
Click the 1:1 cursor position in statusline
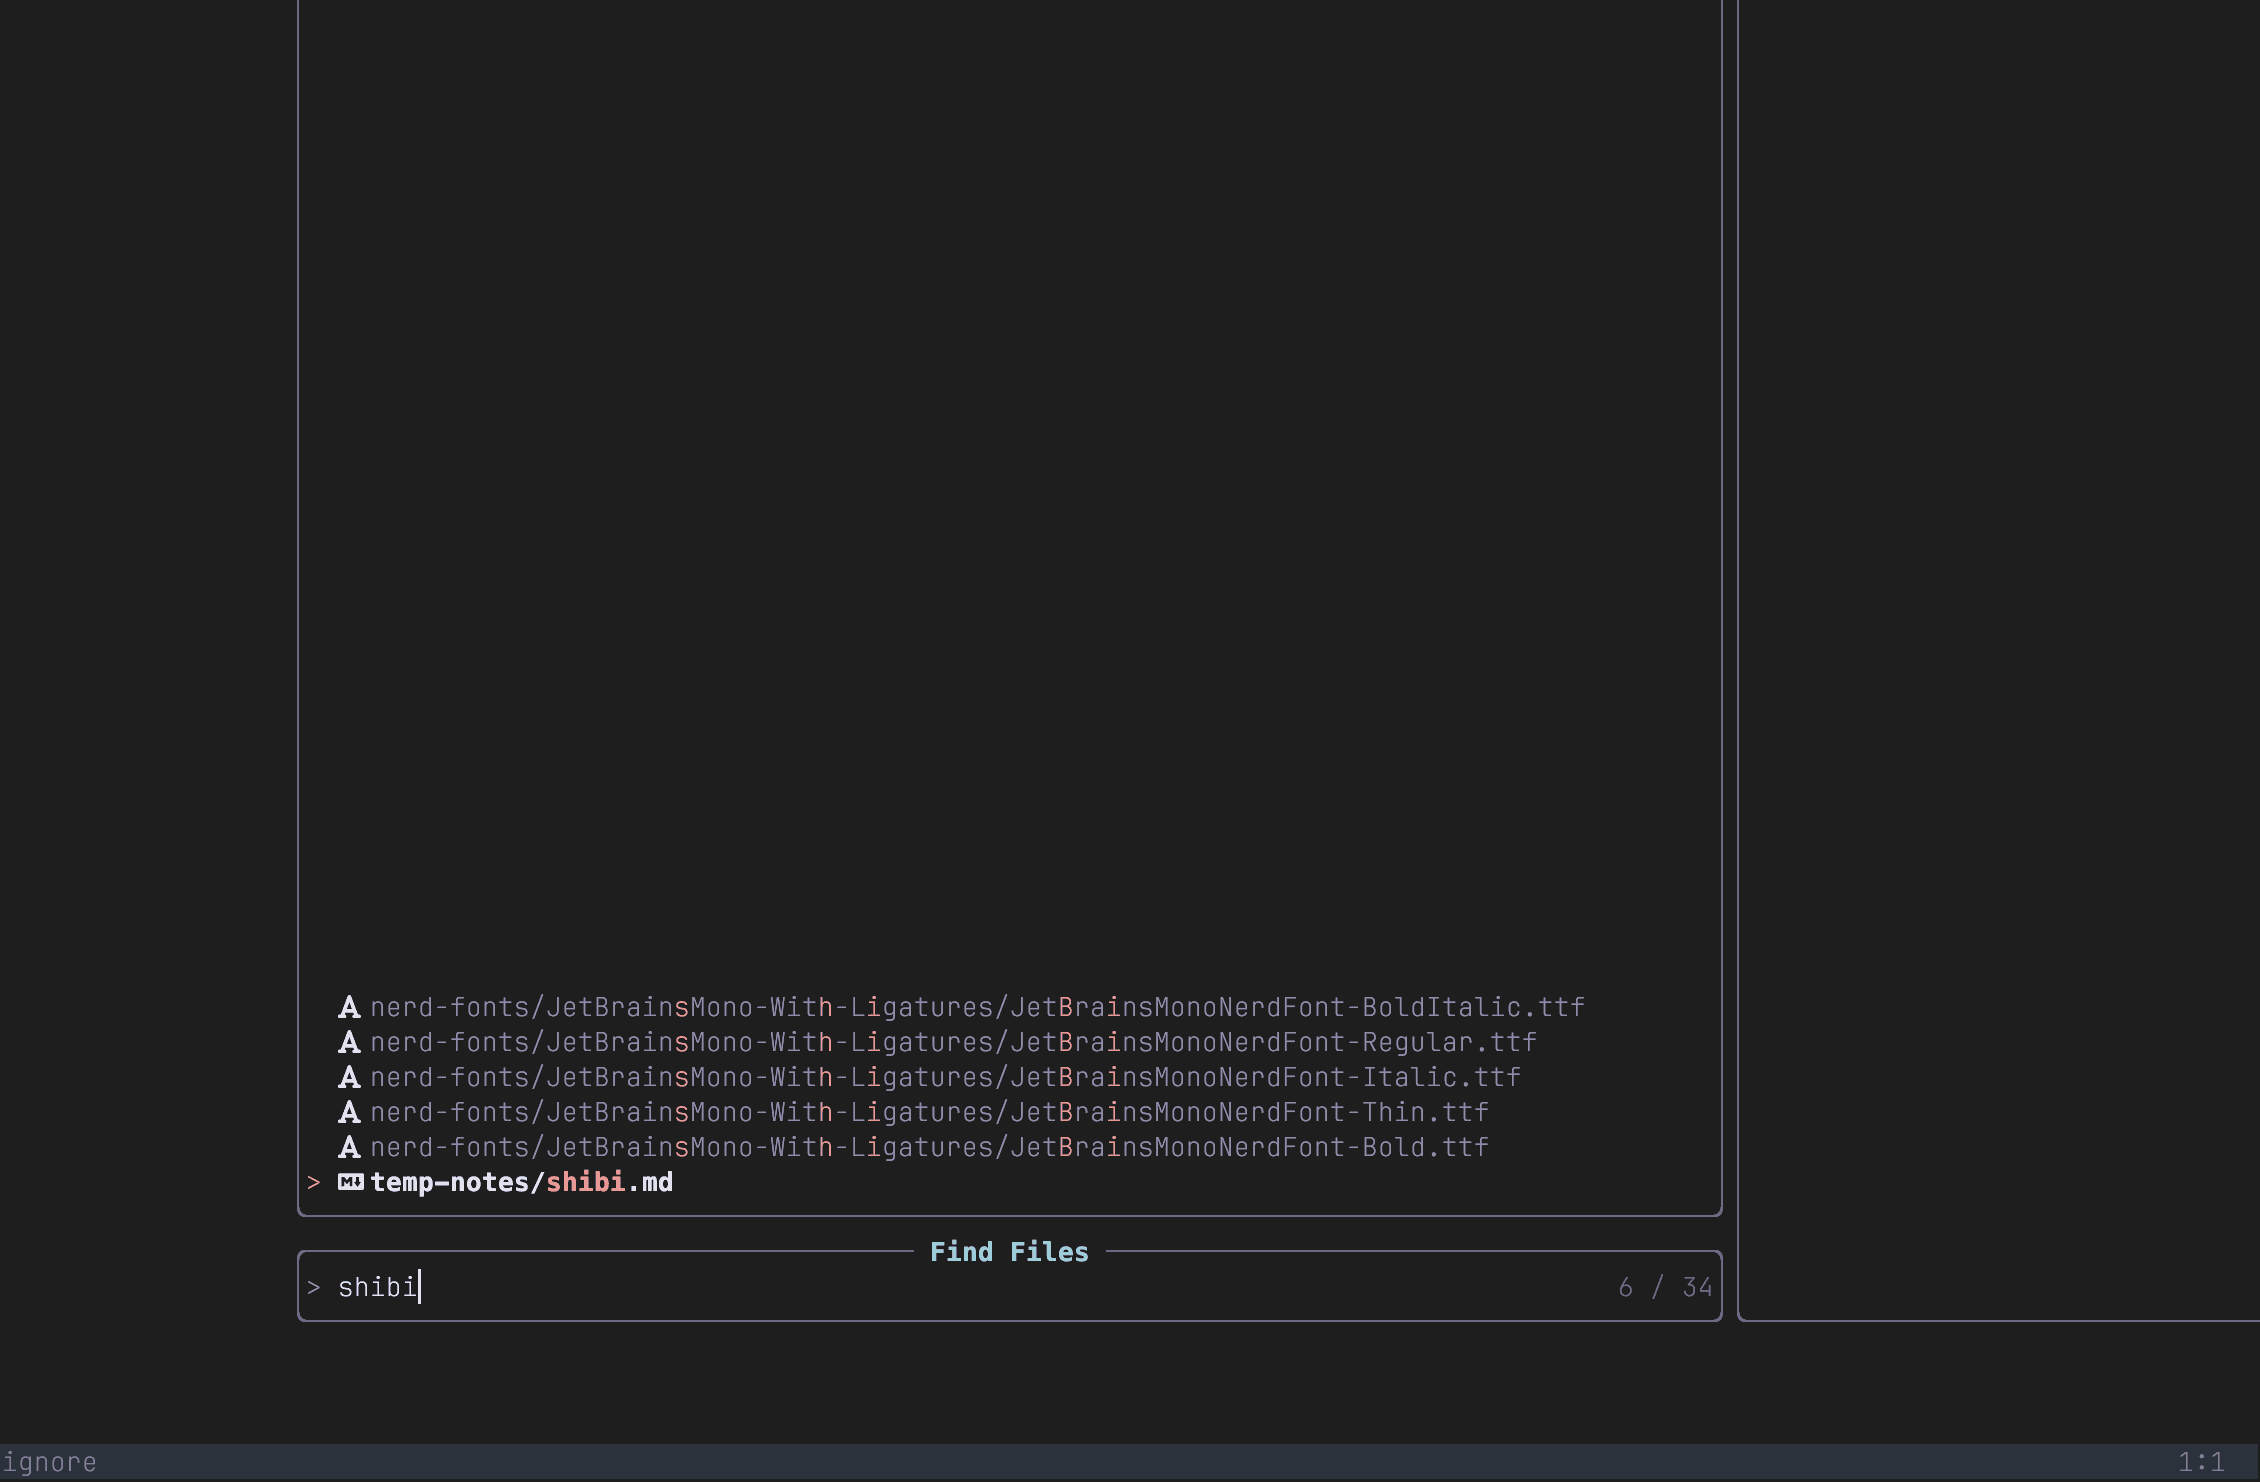[2201, 1462]
